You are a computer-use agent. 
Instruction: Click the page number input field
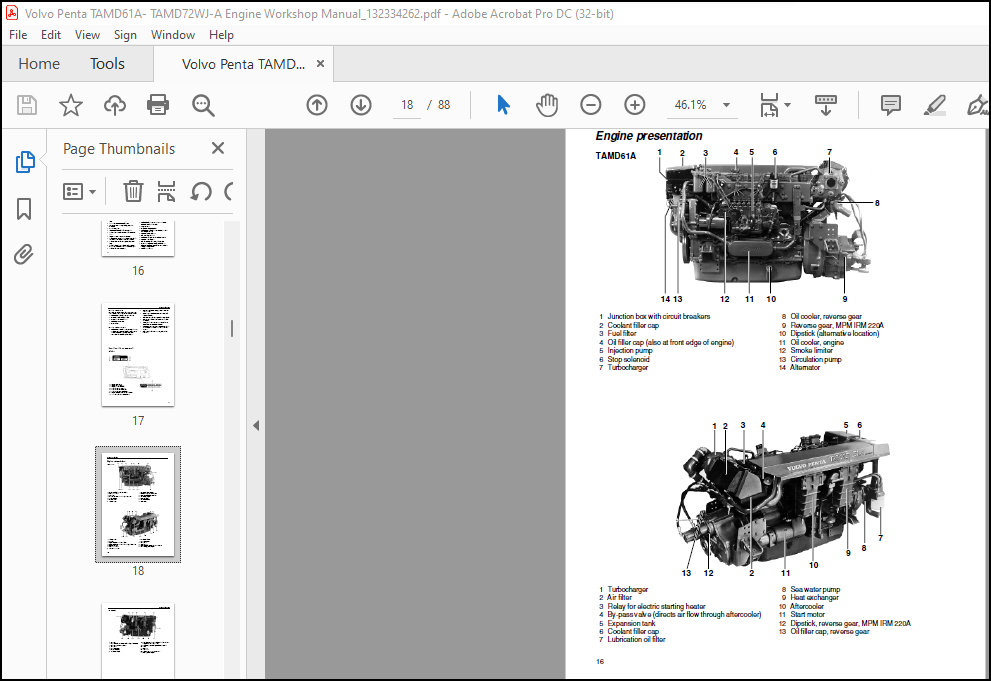[x=407, y=105]
